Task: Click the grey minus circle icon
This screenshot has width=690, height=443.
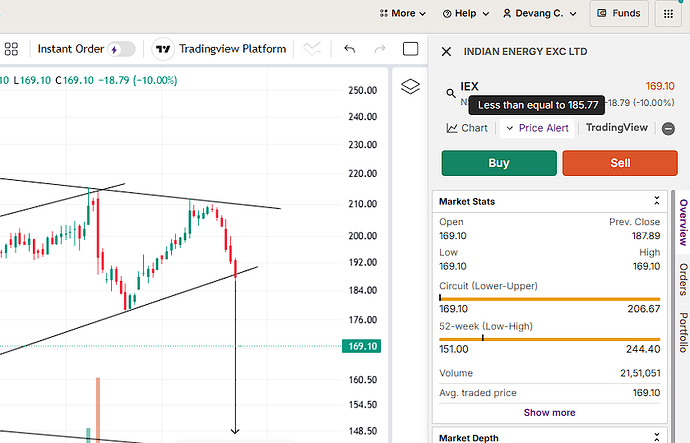Action: (x=668, y=128)
